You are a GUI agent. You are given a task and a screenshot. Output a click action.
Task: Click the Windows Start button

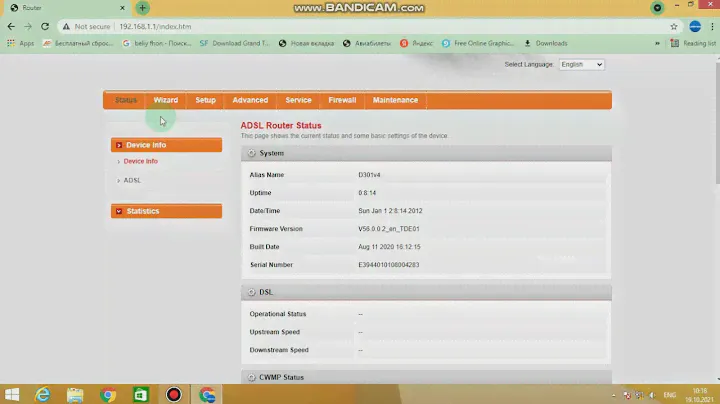click(12, 394)
